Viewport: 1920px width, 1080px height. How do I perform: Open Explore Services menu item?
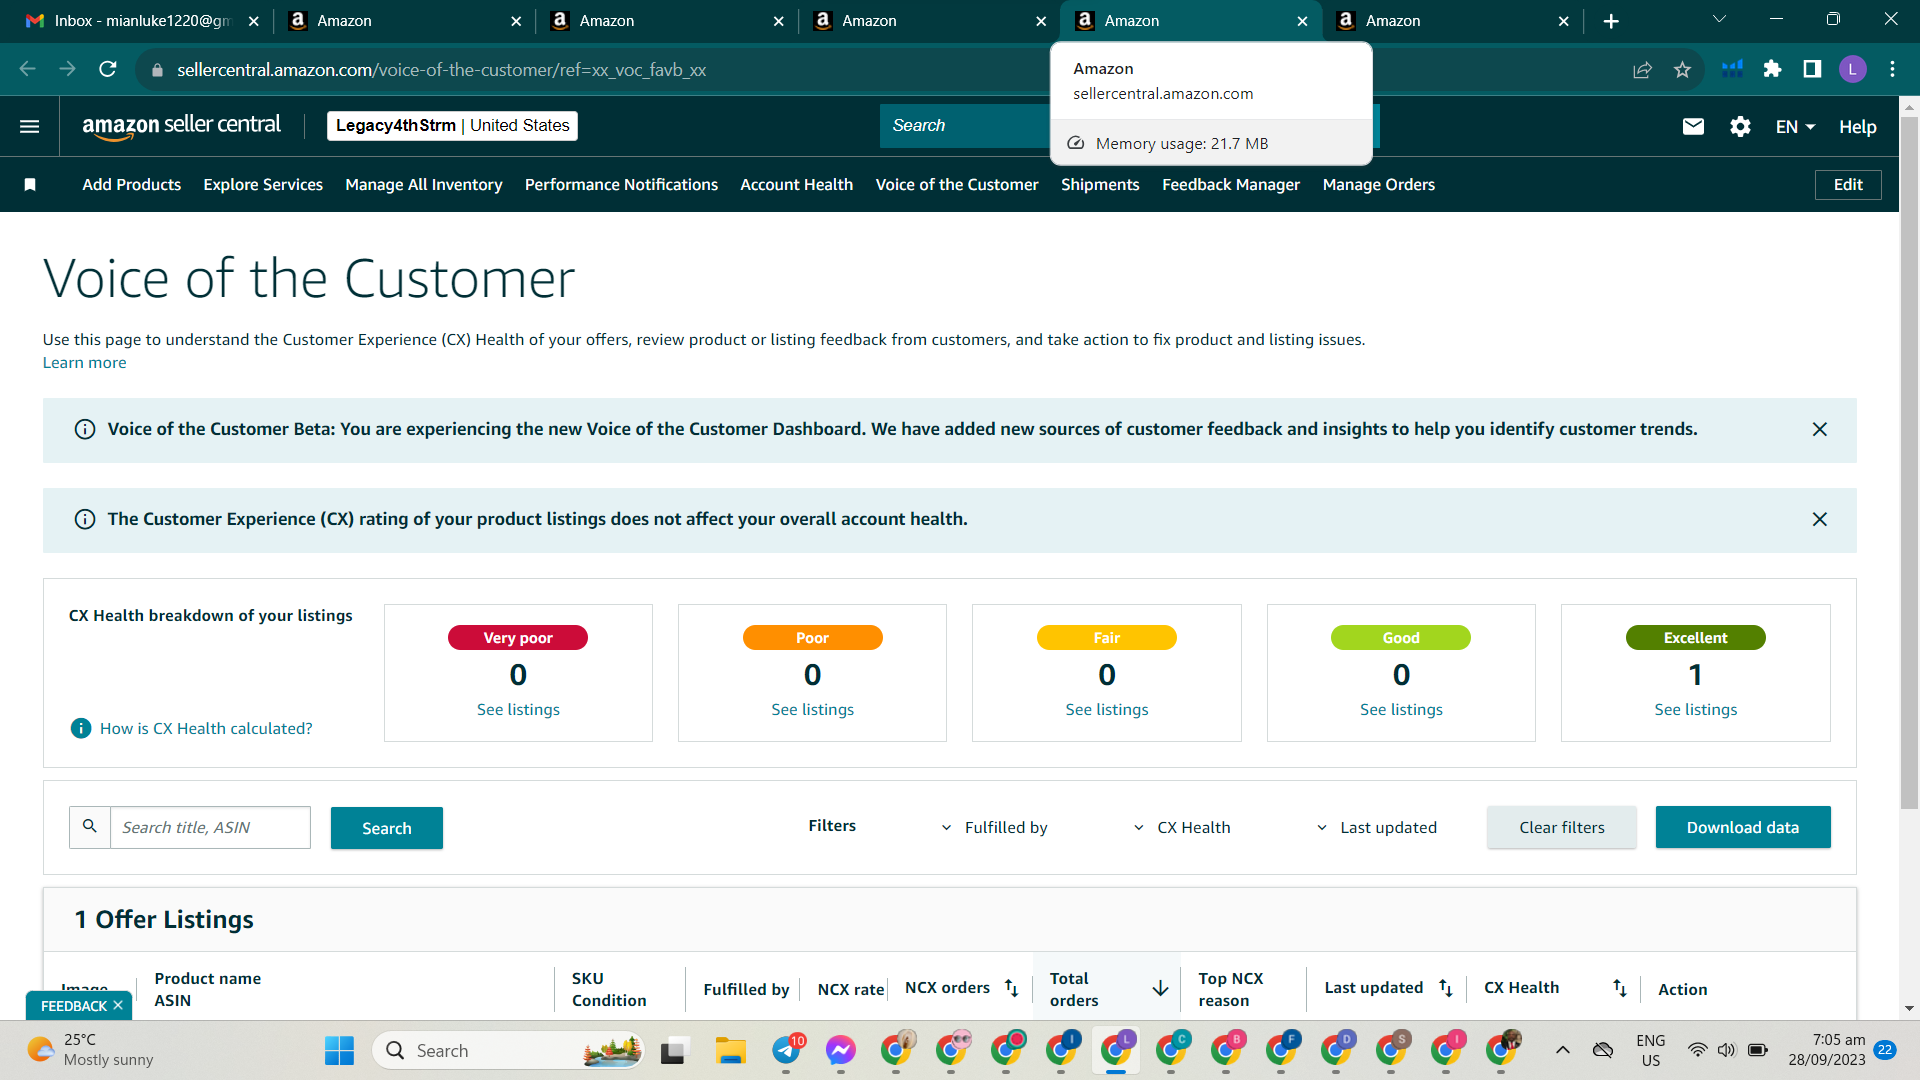263,185
